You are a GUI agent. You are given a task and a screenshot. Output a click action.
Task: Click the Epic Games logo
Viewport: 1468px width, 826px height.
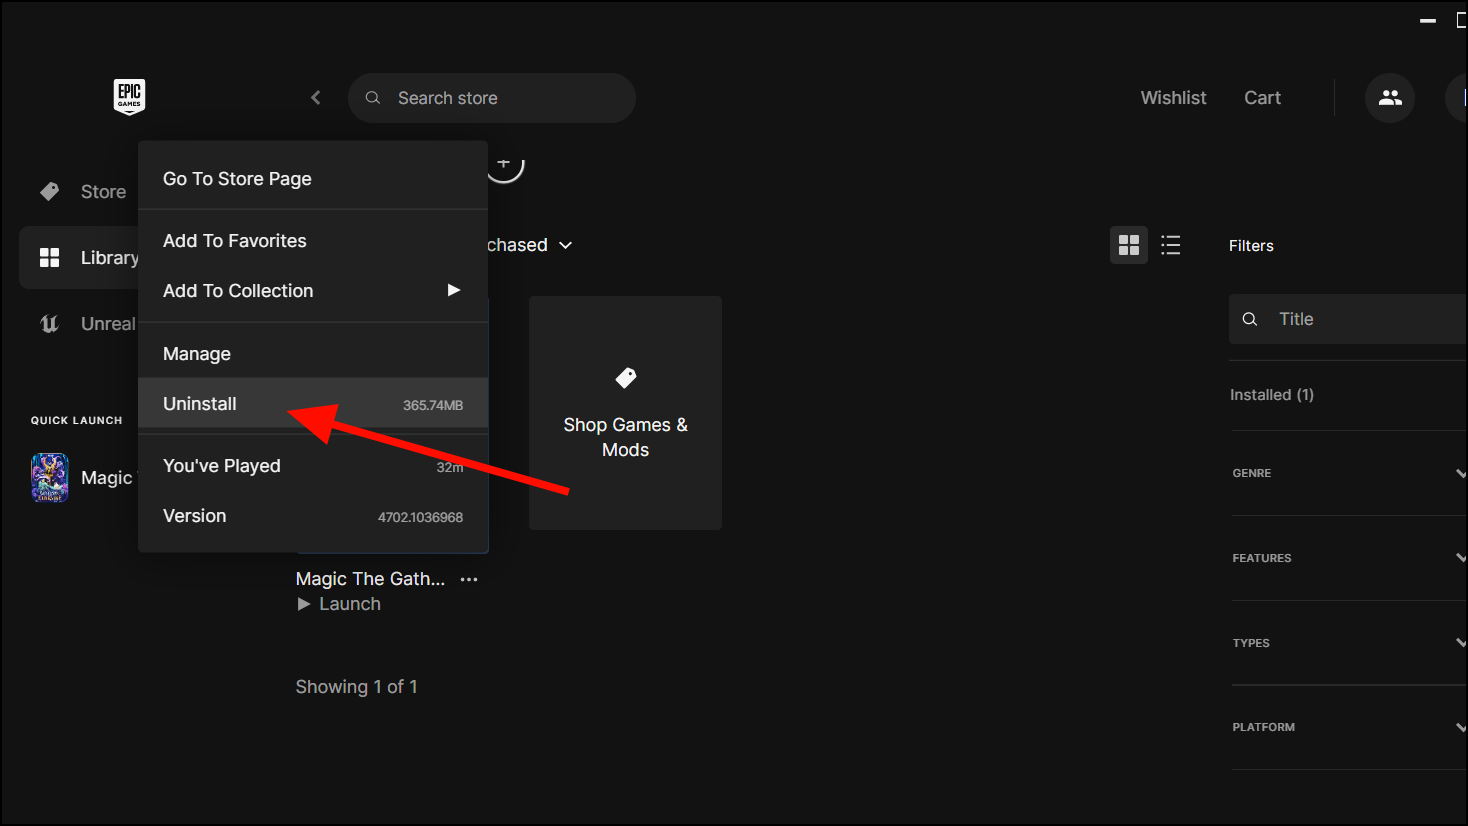pyautogui.click(x=129, y=97)
